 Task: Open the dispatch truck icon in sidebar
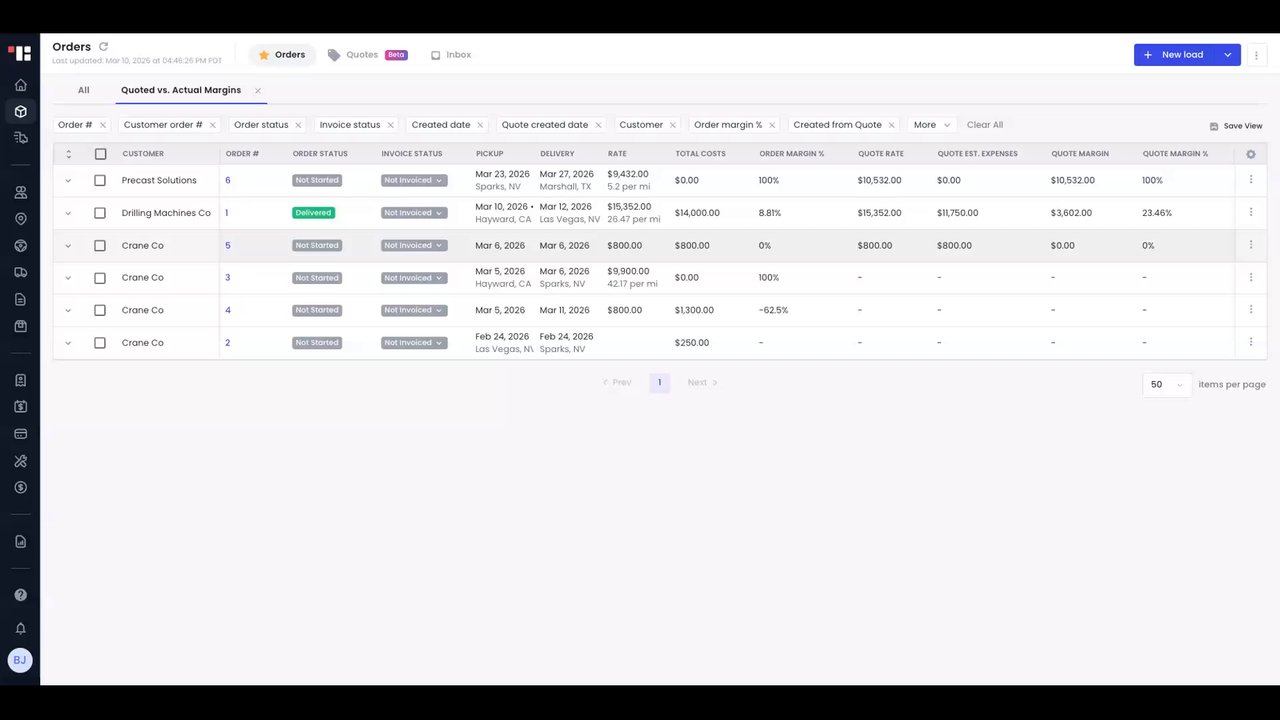click(20, 137)
